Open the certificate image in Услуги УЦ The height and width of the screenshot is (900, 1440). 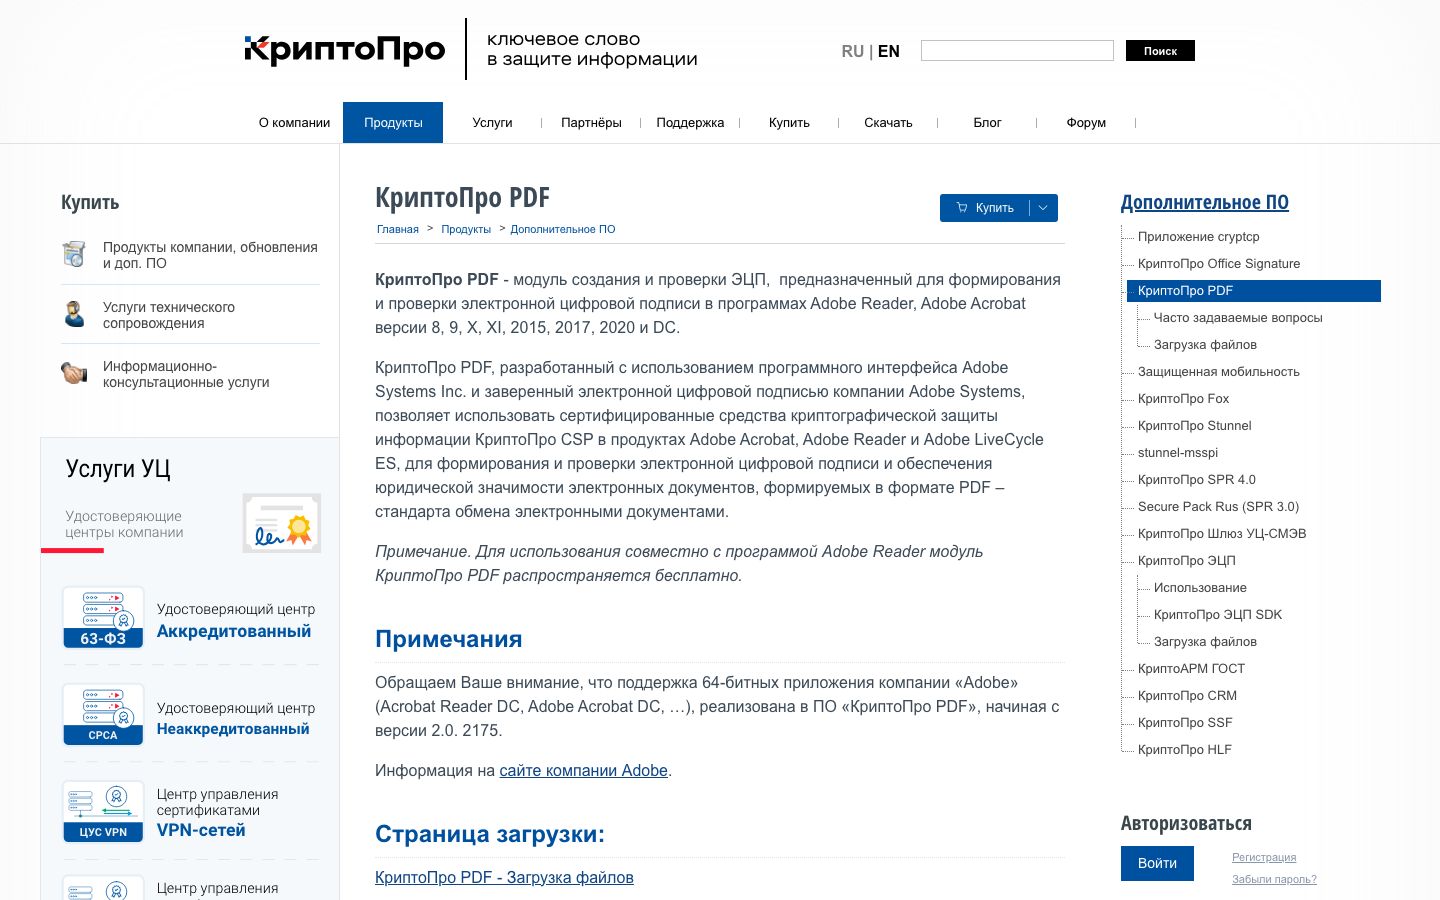[x=282, y=523]
